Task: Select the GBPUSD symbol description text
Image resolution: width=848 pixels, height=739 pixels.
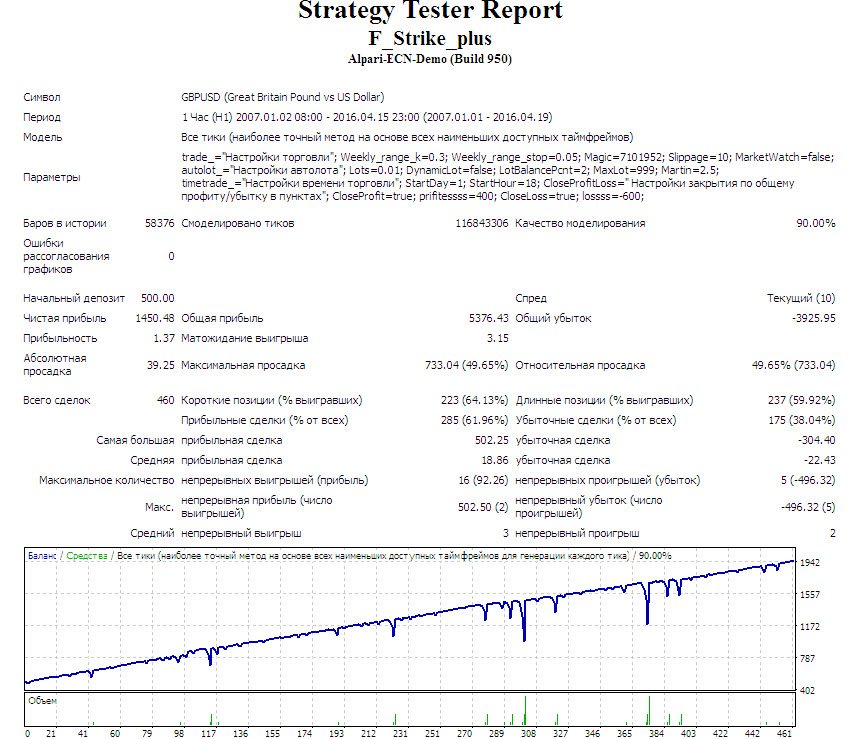Action: tap(283, 97)
